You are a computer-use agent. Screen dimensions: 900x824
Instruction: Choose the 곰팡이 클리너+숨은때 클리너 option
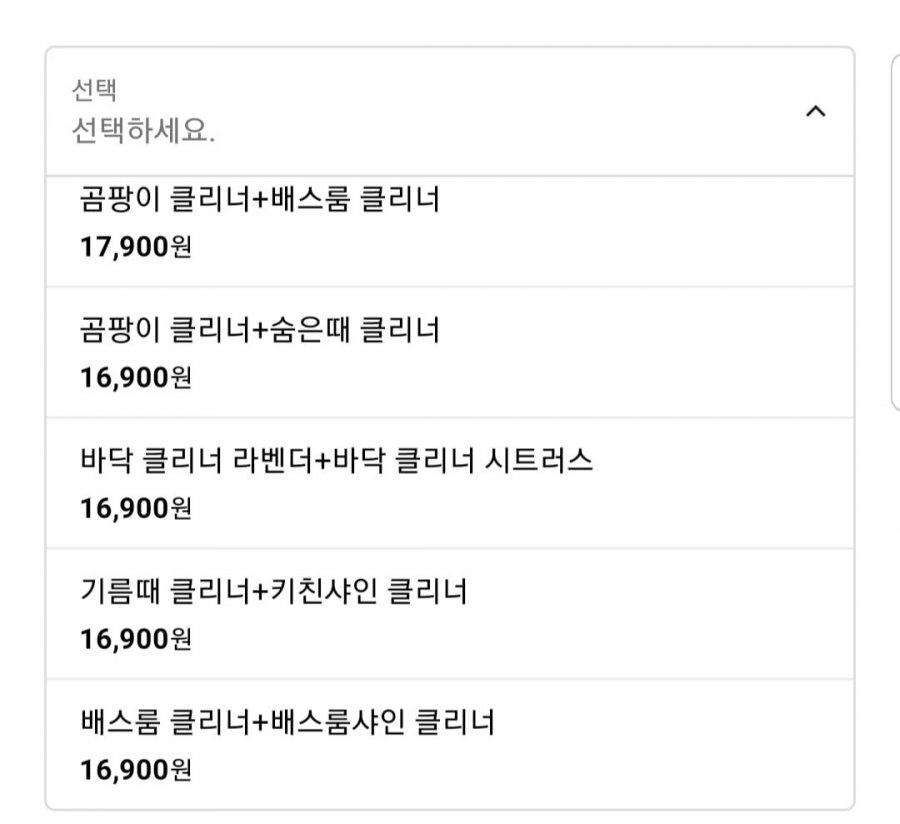pyautogui.click(x=450, y=352)
